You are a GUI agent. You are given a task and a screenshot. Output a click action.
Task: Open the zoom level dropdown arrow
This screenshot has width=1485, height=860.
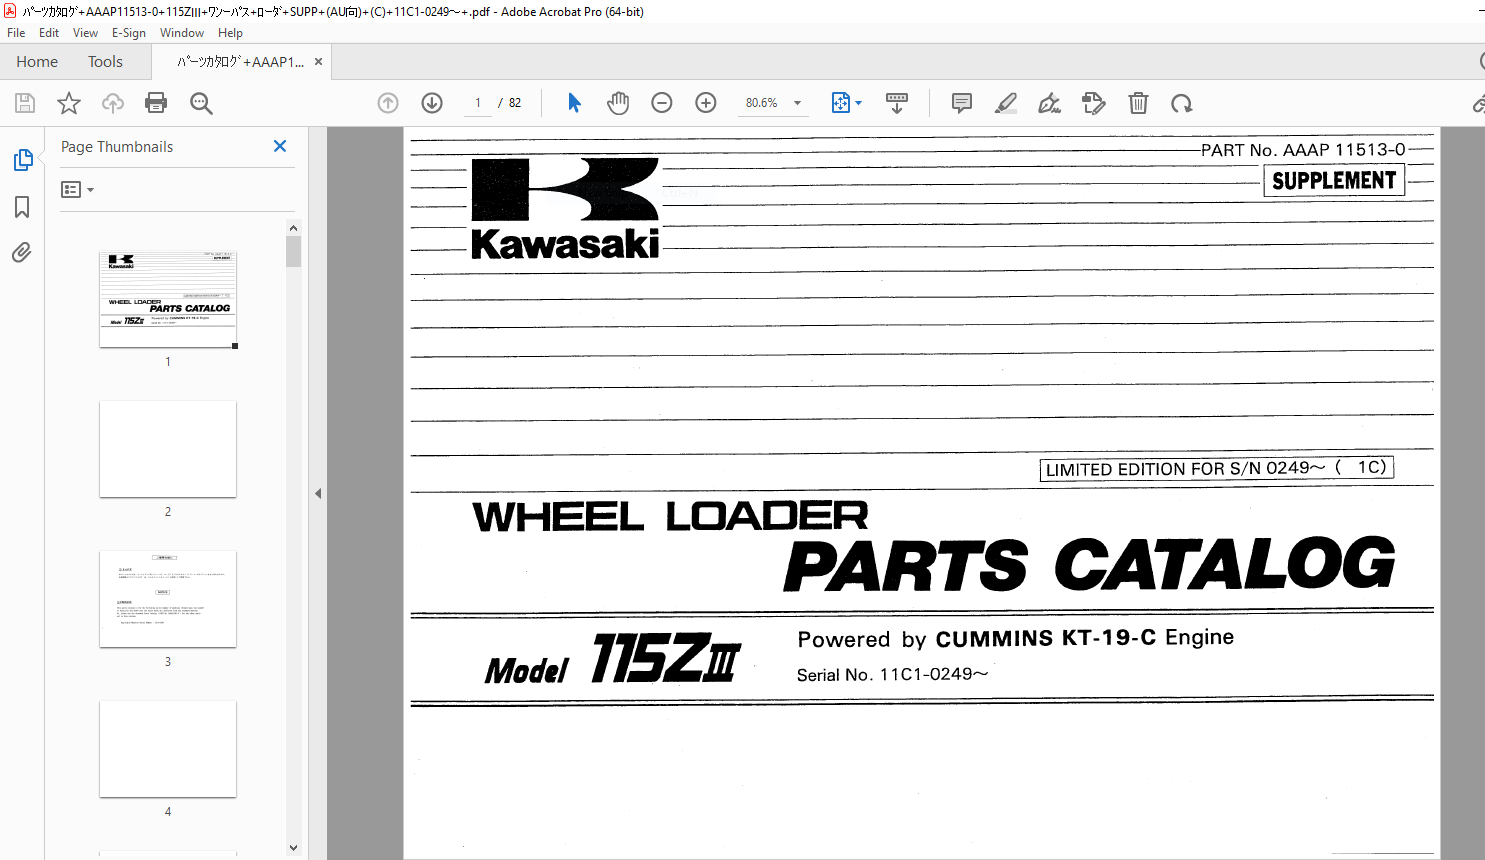tap(798, 103)
